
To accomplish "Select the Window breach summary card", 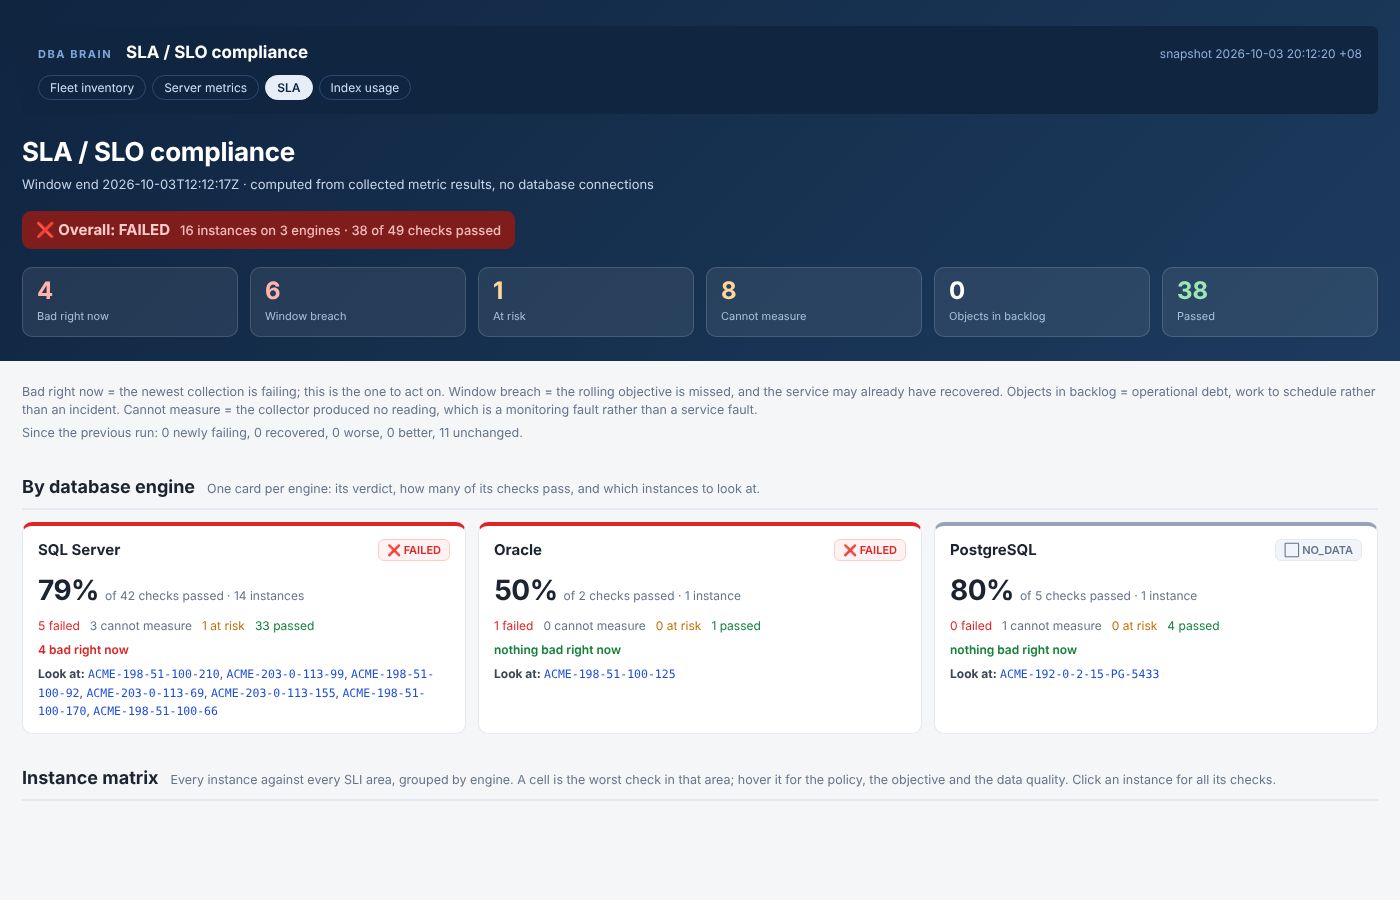I will (358, 302).
